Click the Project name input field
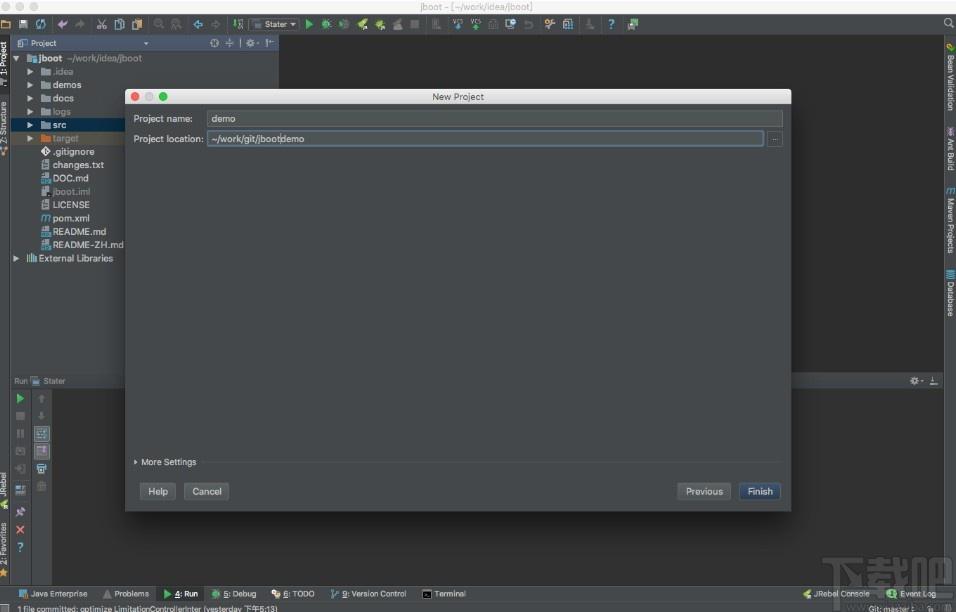Screen dimensions: 956x612 tap(494, 119)
